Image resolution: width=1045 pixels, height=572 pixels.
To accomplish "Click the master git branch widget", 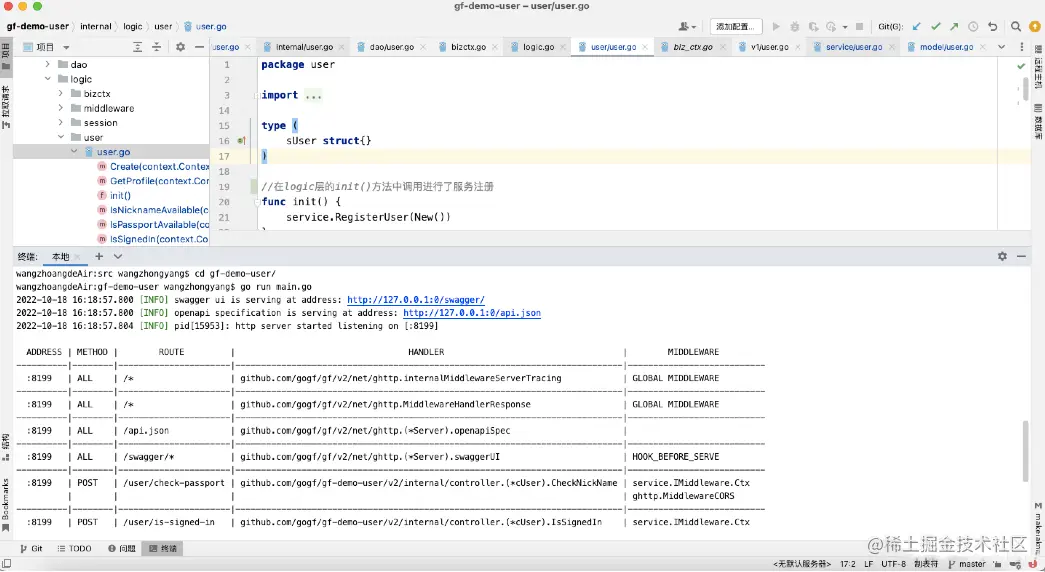I will point(967,564).
